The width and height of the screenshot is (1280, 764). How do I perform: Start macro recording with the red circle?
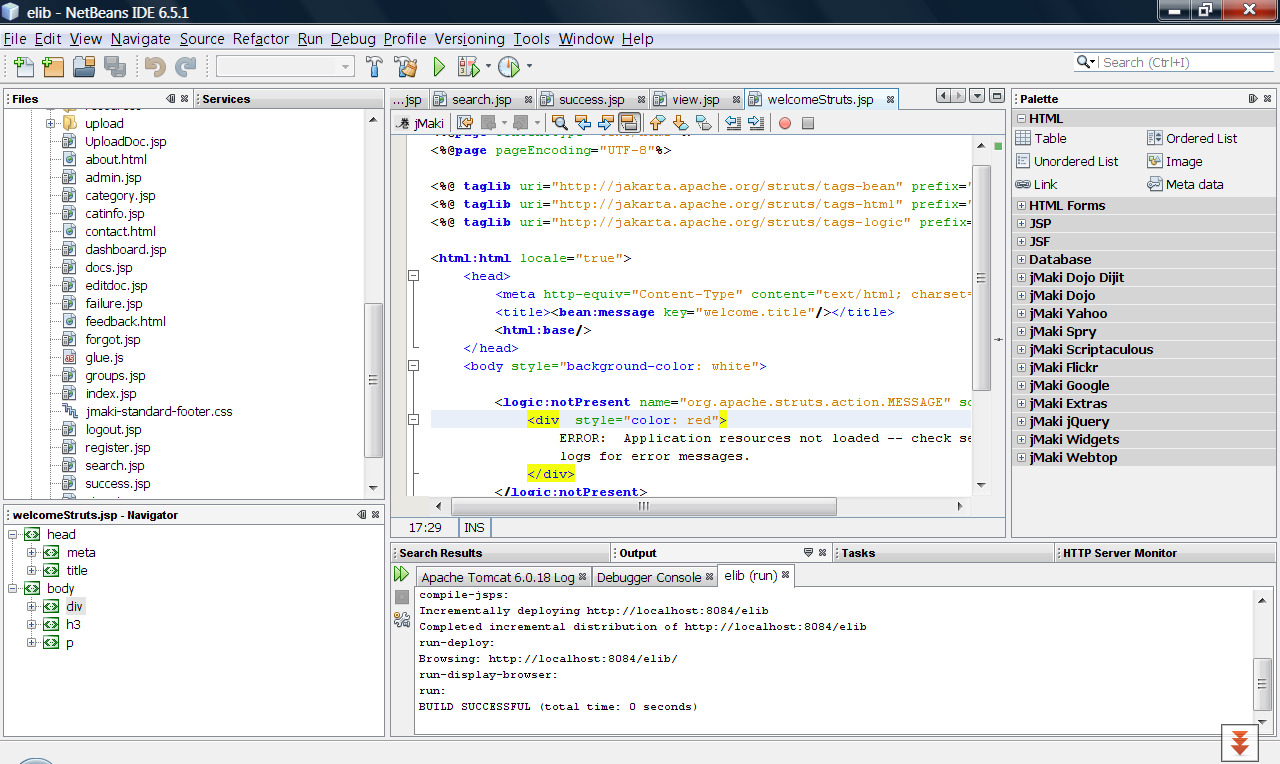(x=785, y=124)
